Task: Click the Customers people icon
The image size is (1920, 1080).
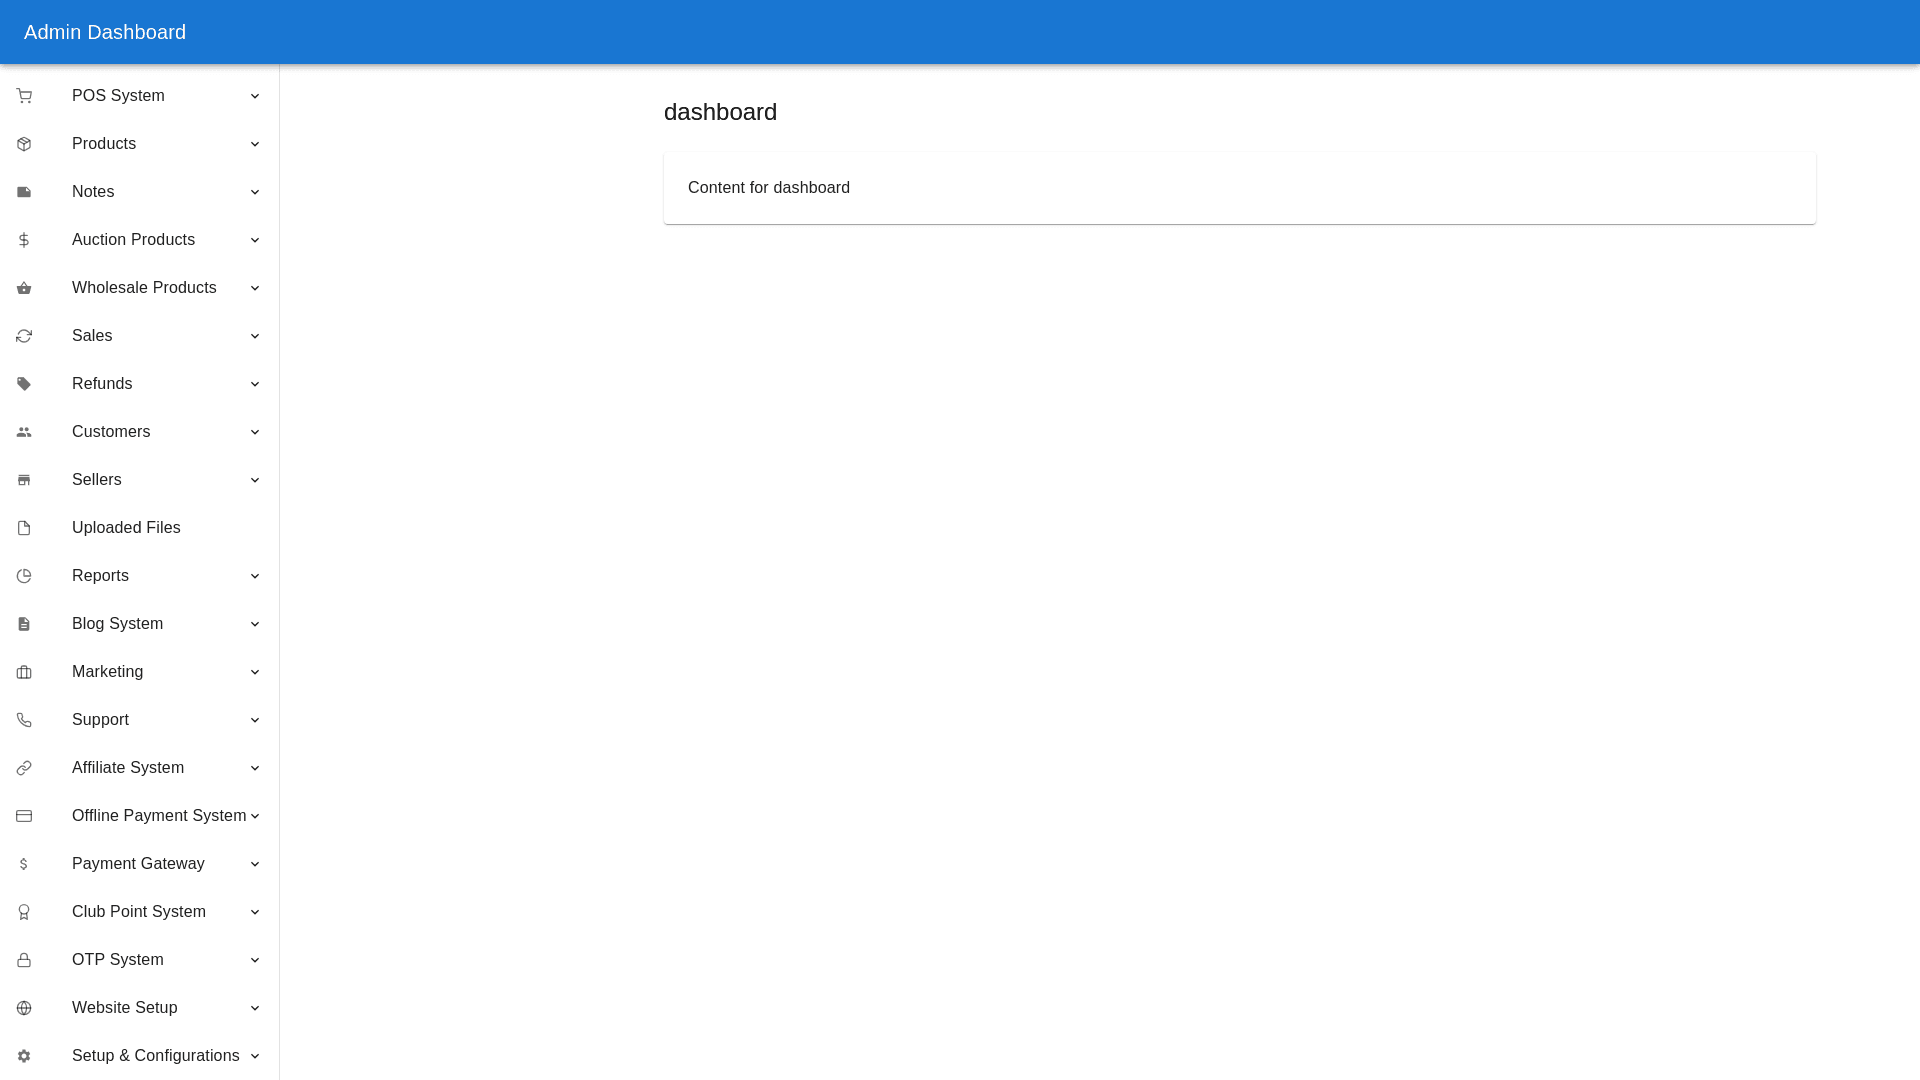Action: [x=24, y=432]
